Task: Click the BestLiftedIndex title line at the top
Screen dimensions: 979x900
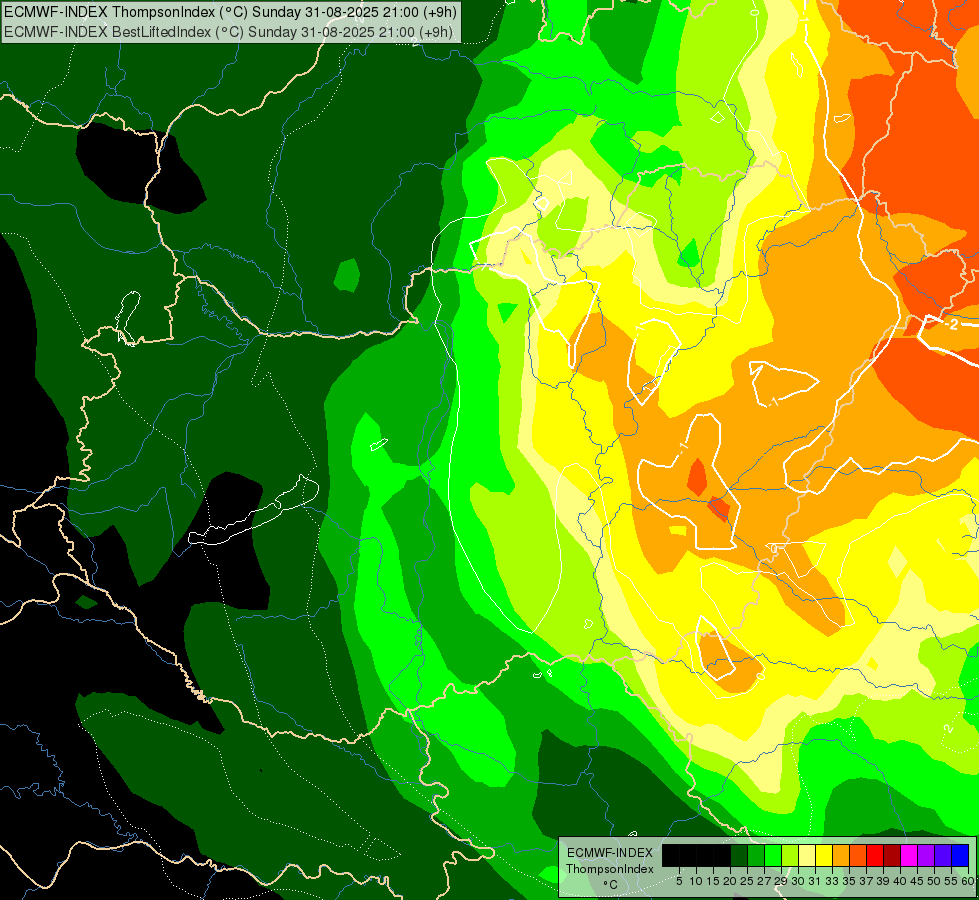Action: point(228,32)
